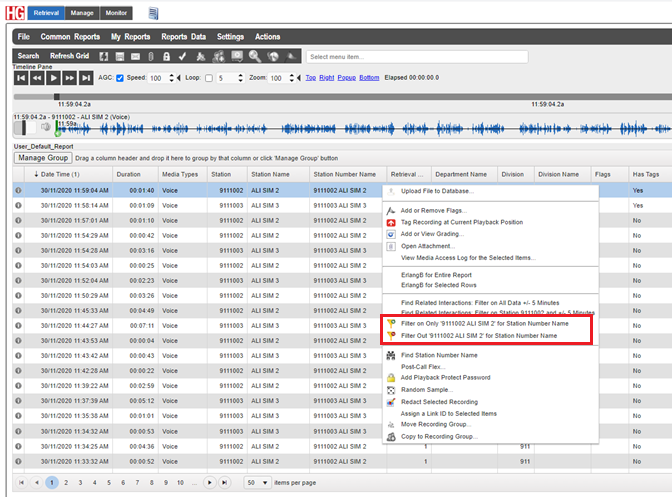Go to page 2 of results
Image resolution: width=672 pixels, height=497 pixels.
click(x=66, y=482)
